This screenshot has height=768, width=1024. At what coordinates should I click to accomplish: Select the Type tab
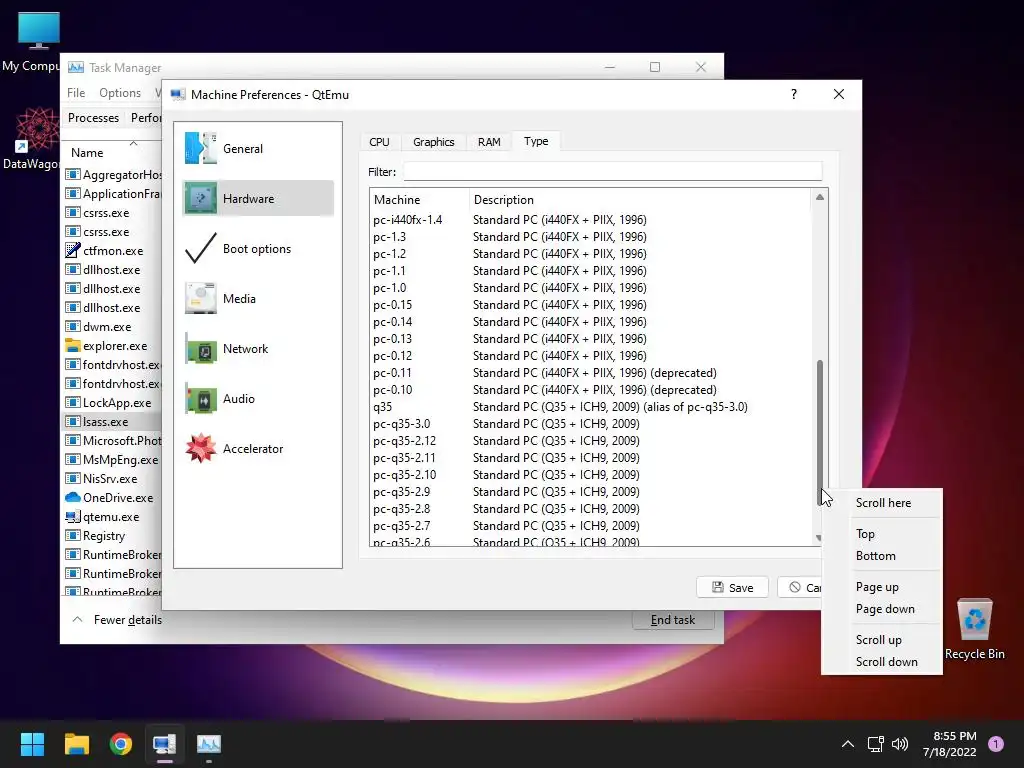[x=536, y=141]
